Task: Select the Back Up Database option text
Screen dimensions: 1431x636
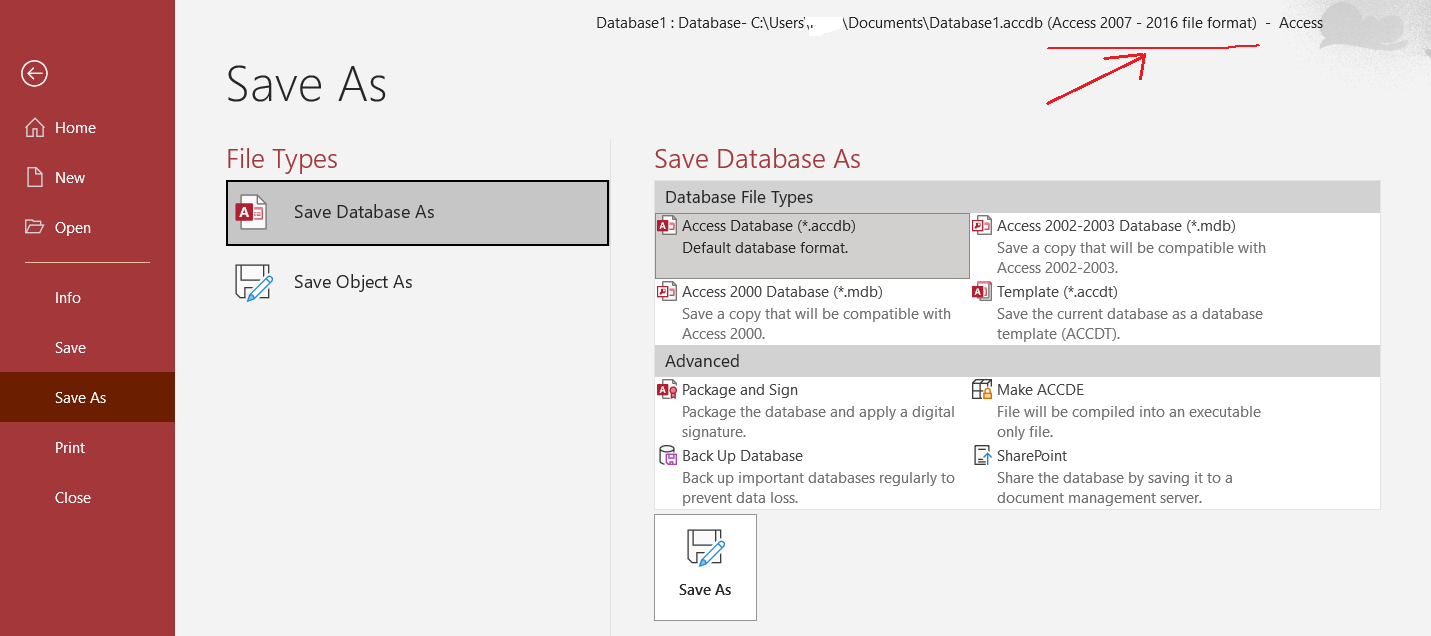Action: pos(742,456)
